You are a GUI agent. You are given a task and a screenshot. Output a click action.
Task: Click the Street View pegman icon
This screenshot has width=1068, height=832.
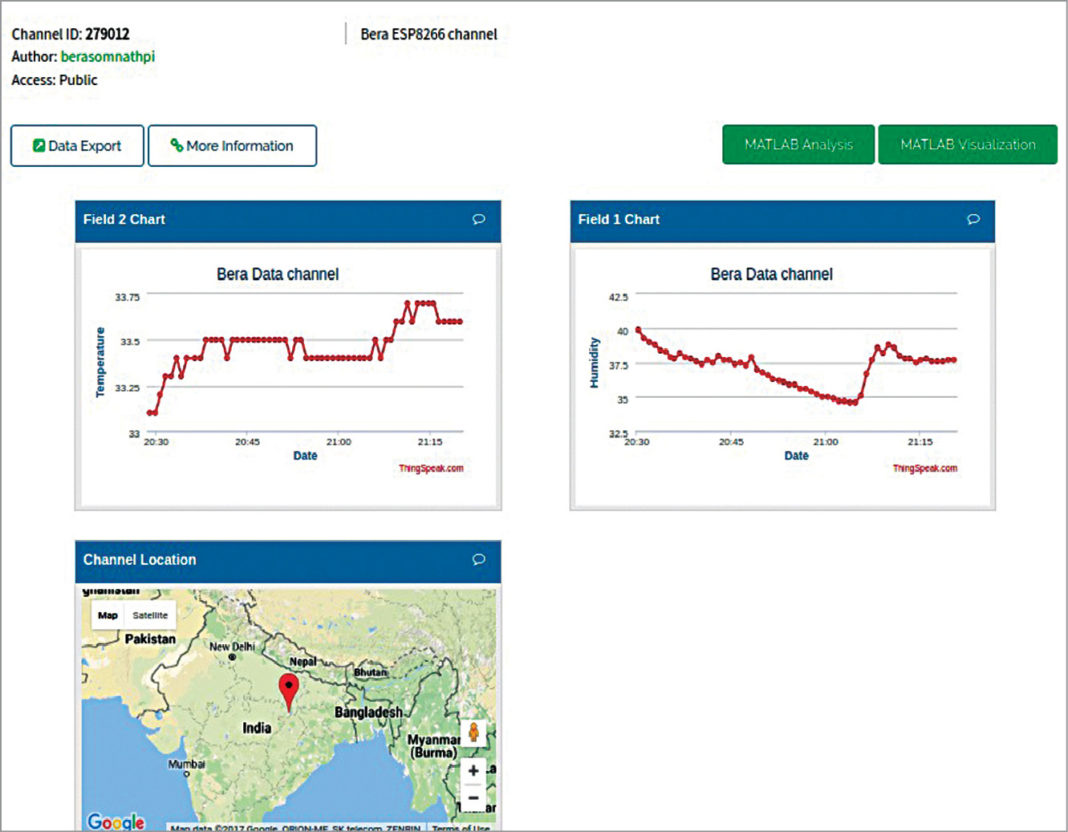[x=473, y=732]
